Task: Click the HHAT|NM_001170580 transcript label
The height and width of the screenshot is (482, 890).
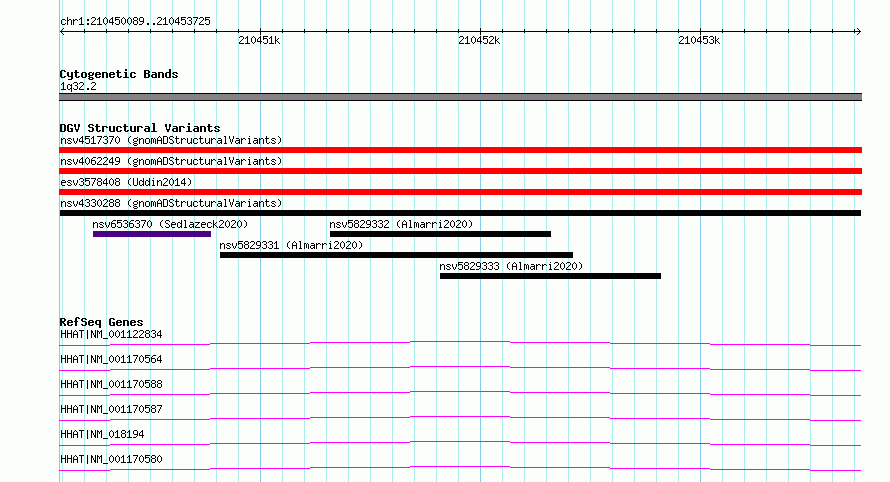Action: point(111,459)
